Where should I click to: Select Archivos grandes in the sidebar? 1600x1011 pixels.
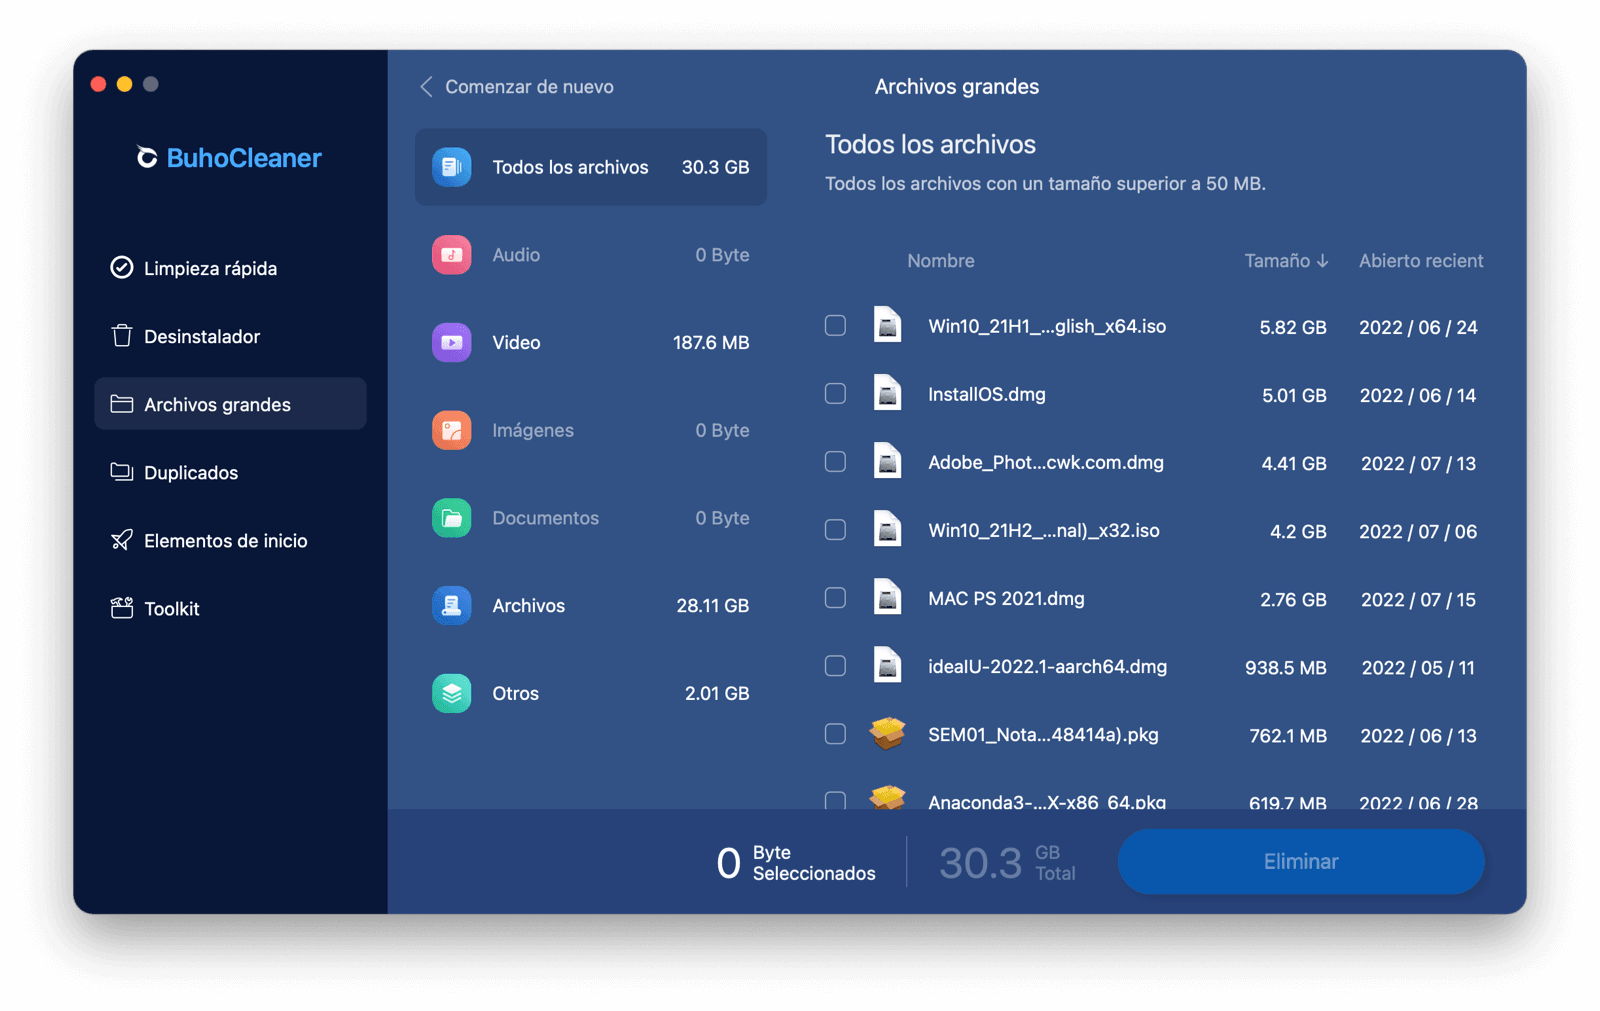pos(230,404)
